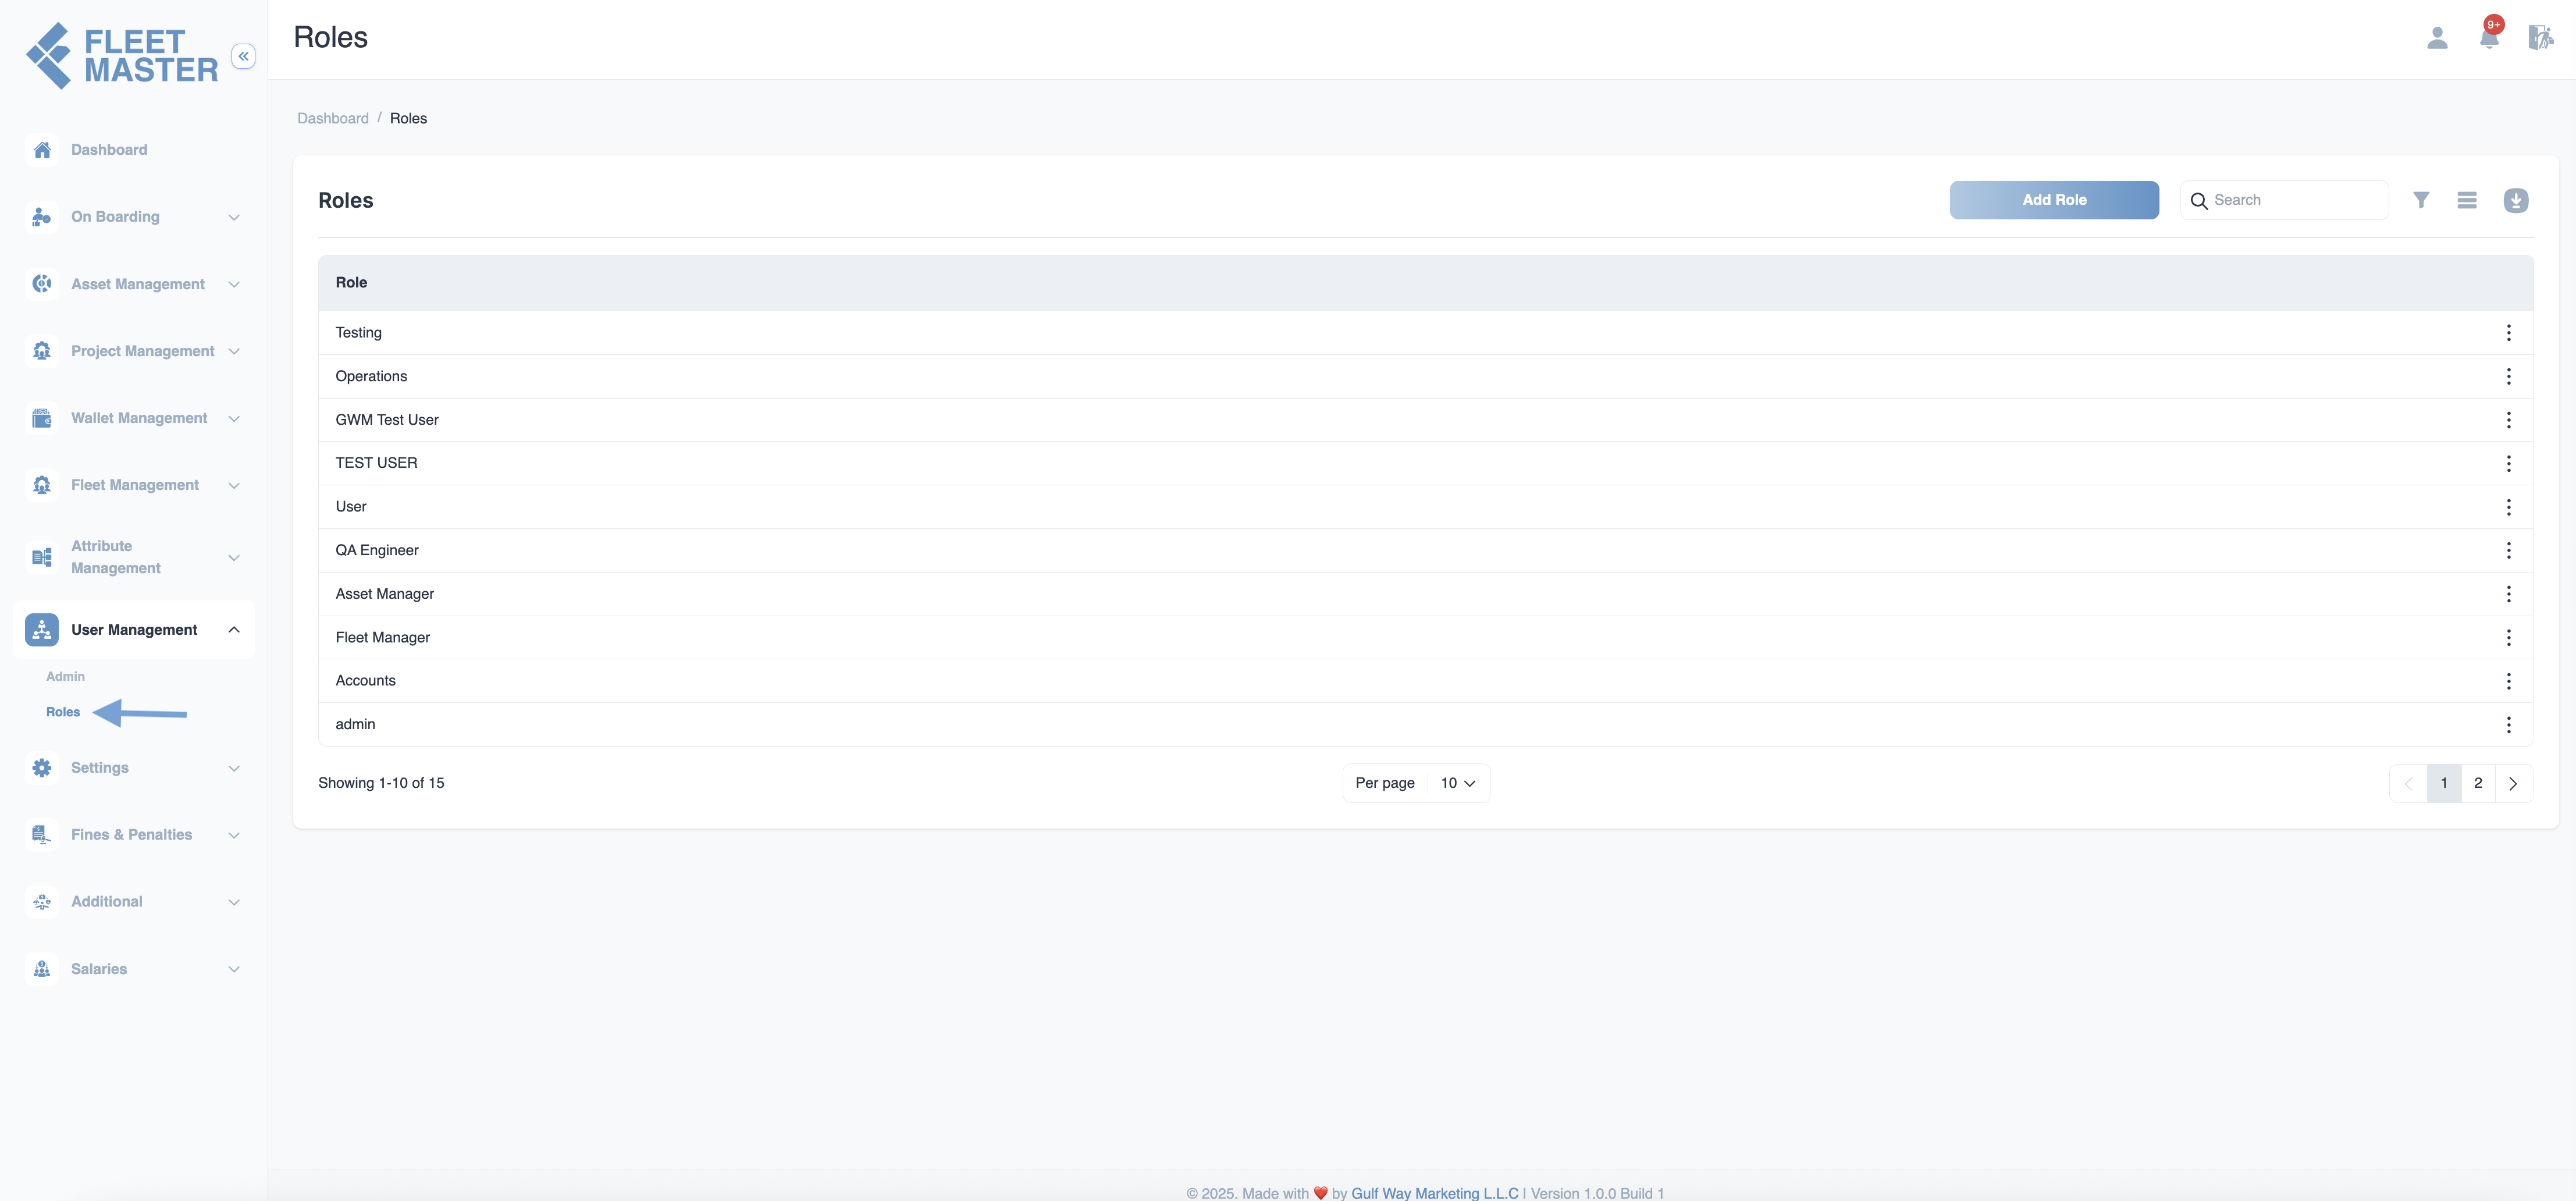Open Gulf Way Marketing L.L.C link

pos(1434,1193)
